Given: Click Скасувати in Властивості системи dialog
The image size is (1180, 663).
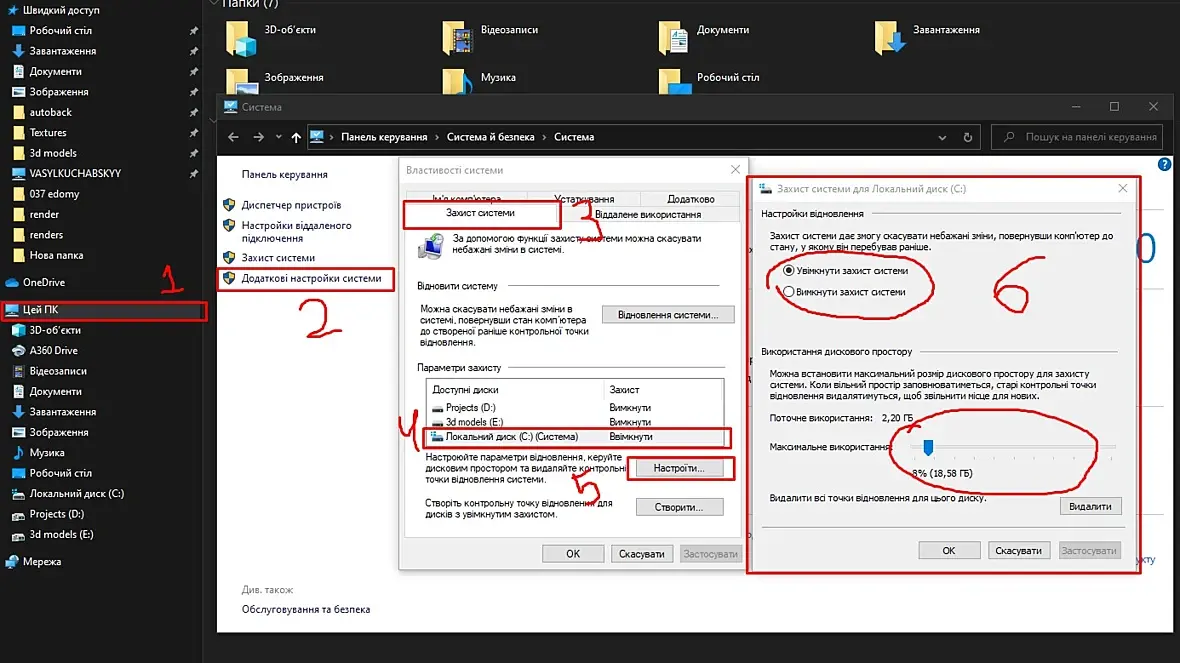Looking at the screenshot, I should pos(641,554).
